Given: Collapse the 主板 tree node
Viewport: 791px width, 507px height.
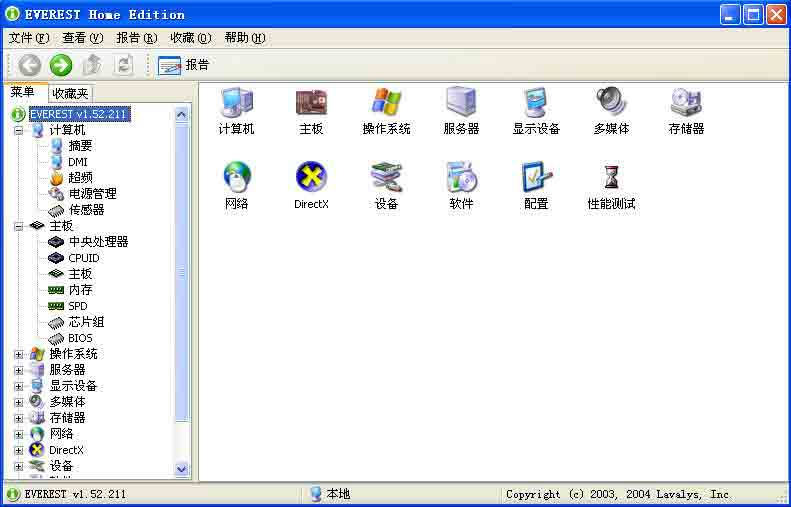Looking at the screenshot, I should click(x=19, y=227).
